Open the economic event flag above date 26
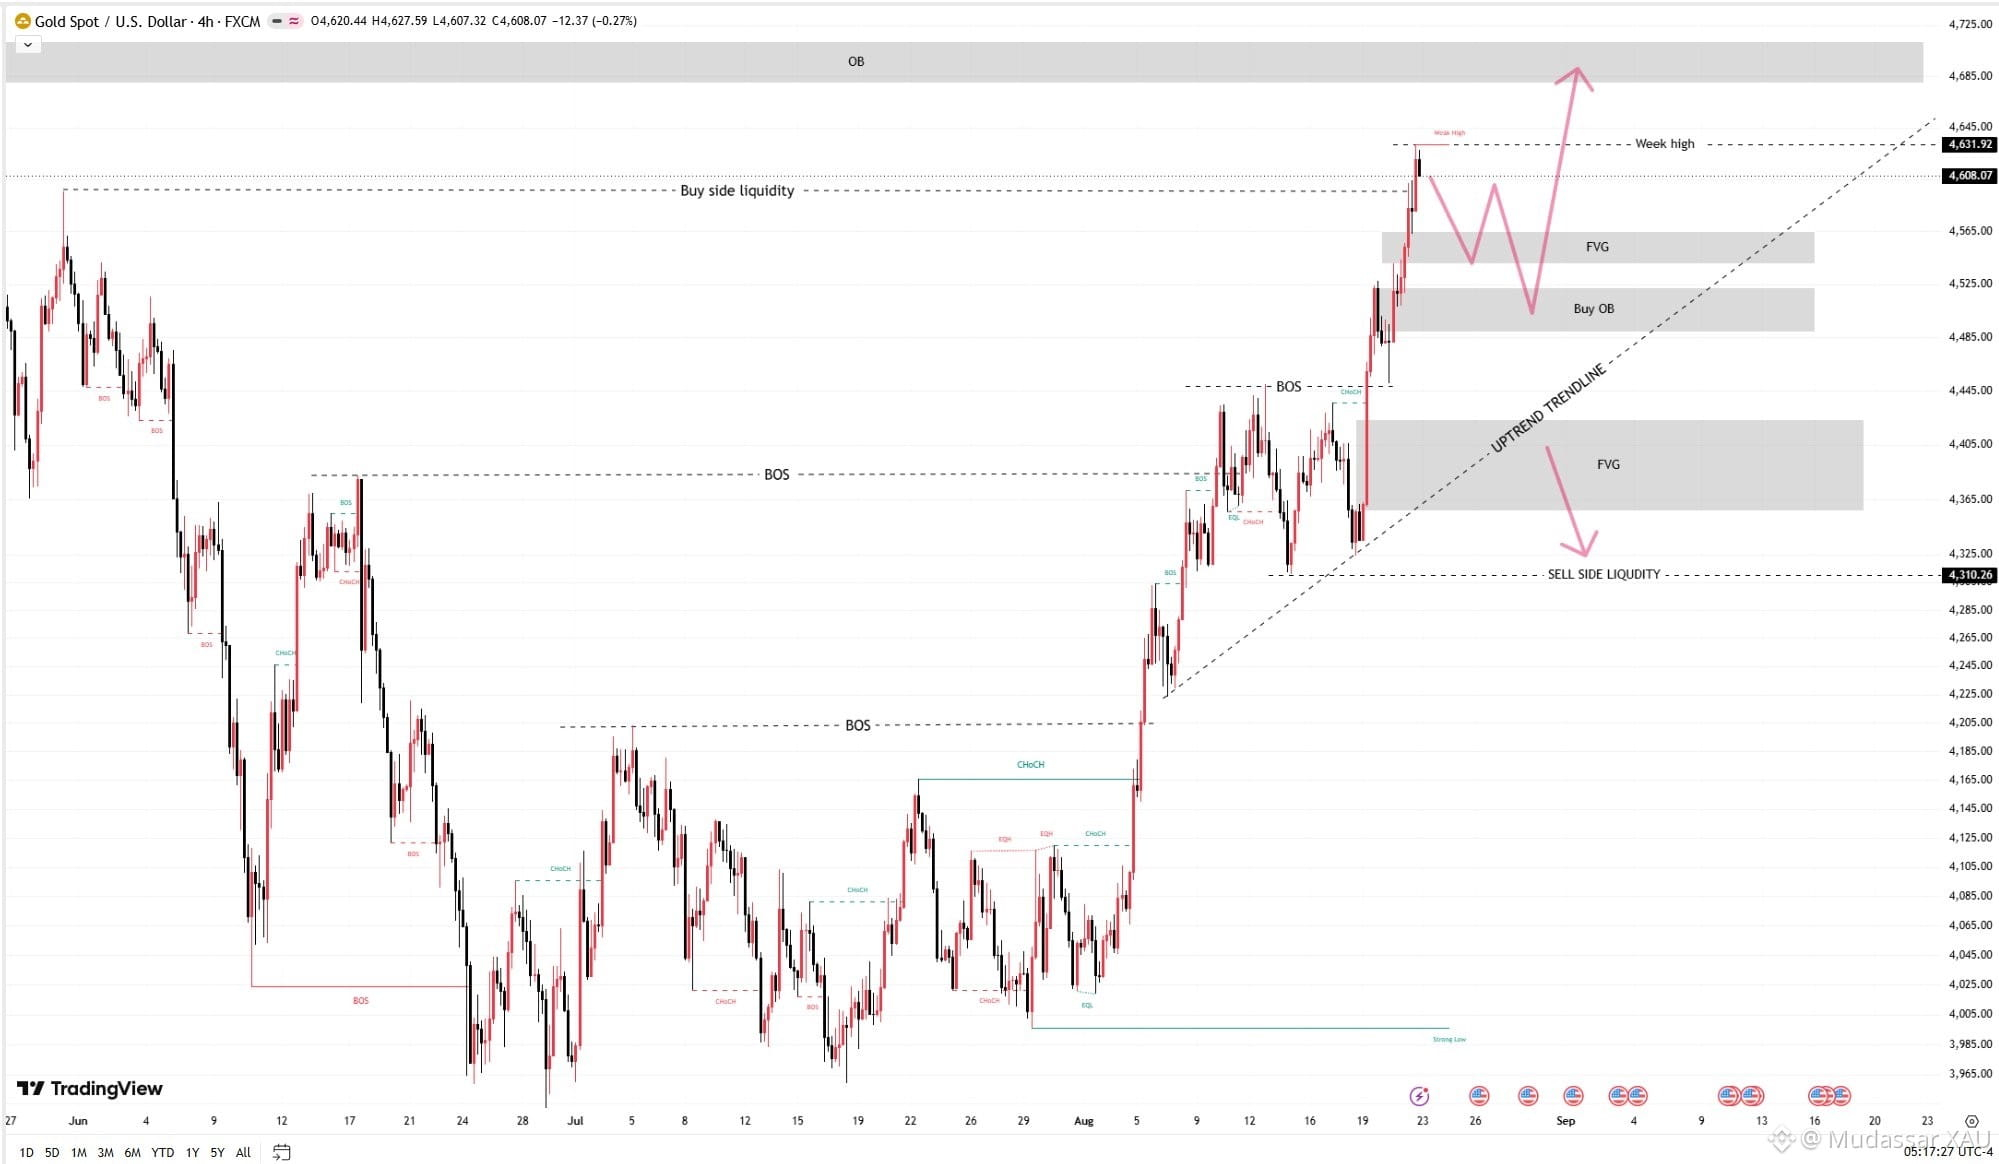The height and width of the screenshot is (1164, 1999). click(x=1479, y=1096)
